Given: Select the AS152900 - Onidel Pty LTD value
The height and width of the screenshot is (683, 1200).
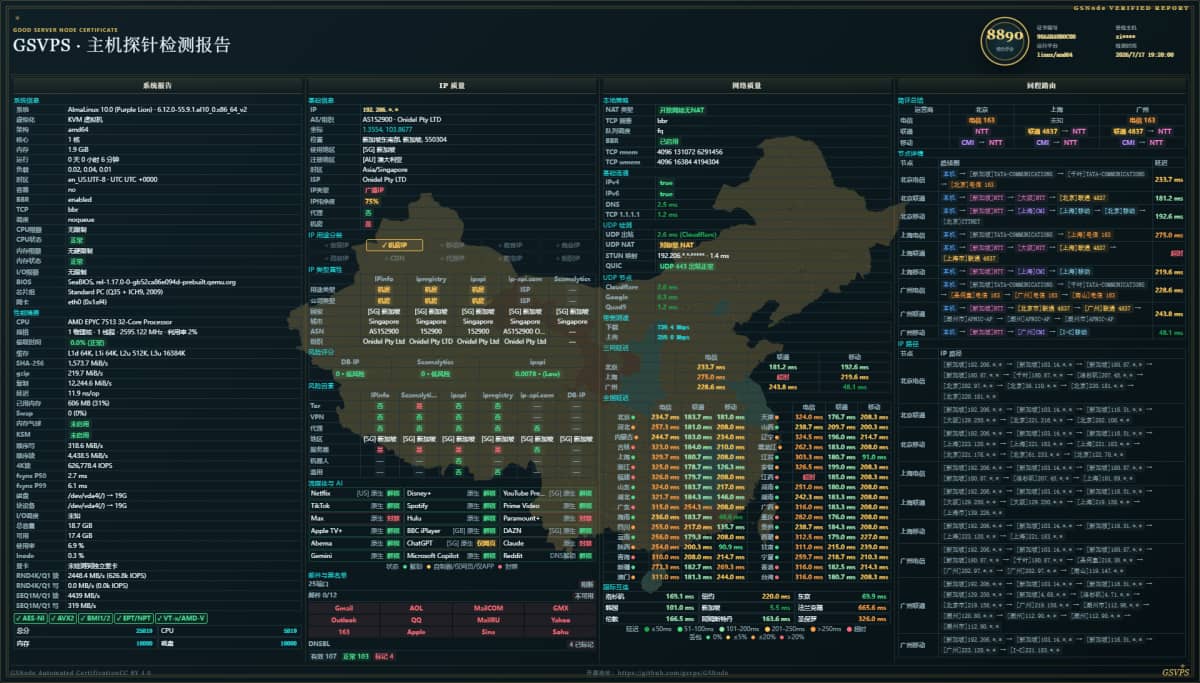Looking at the screenshot, I should click(x=402, y=118).
